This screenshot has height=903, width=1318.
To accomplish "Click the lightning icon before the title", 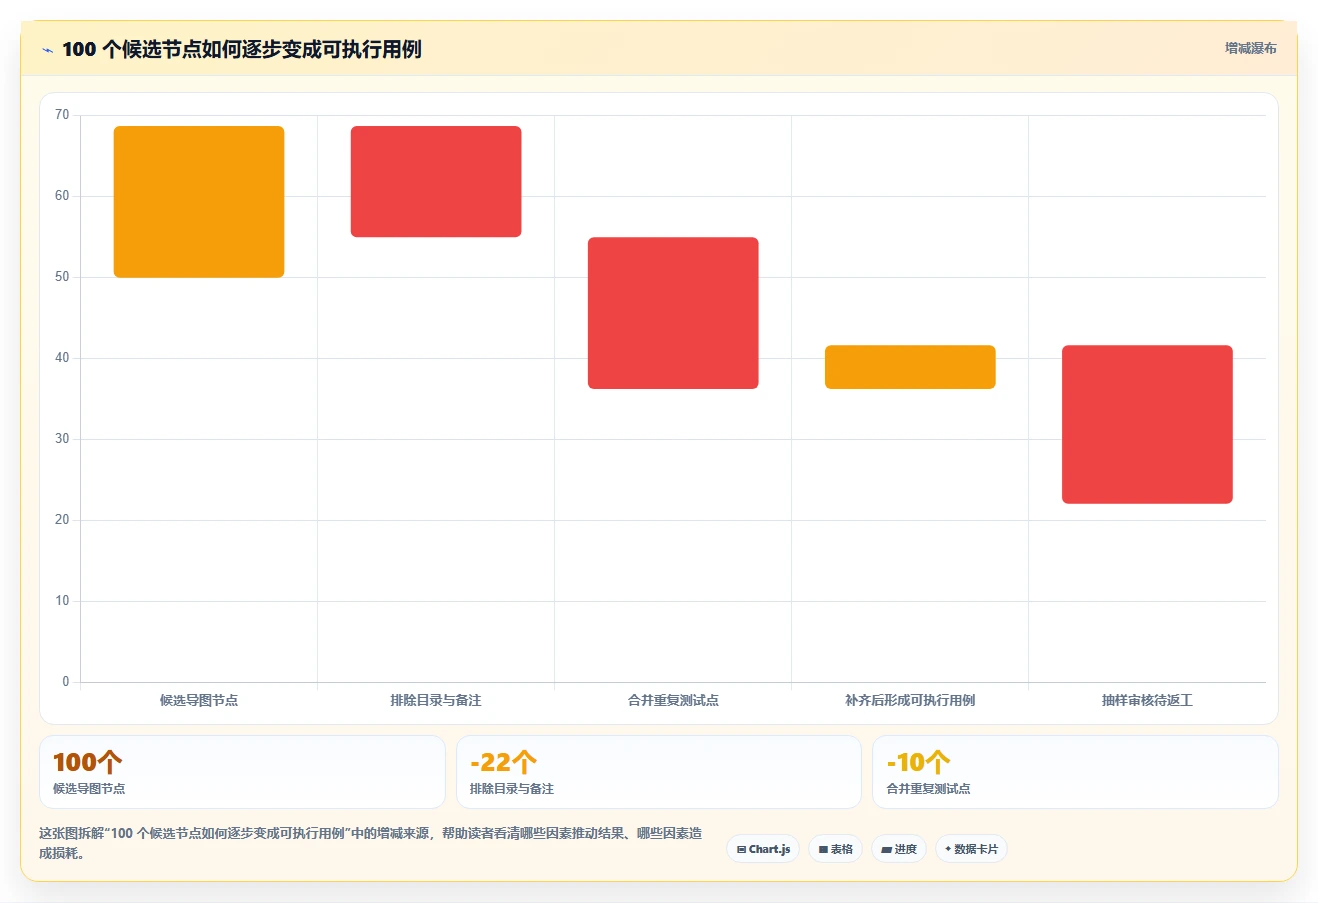I will coord(47,50).
